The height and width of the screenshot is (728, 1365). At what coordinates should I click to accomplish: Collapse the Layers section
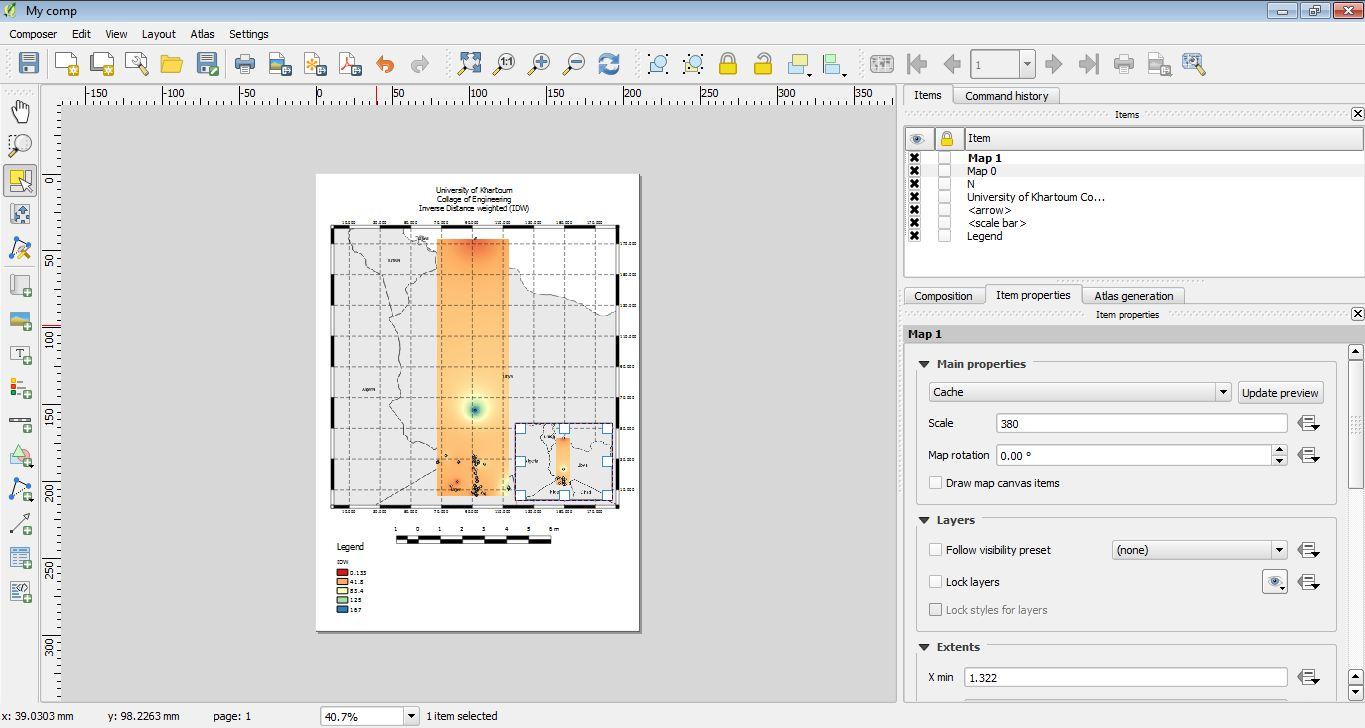pyautogui.click(x=924, y=520)
